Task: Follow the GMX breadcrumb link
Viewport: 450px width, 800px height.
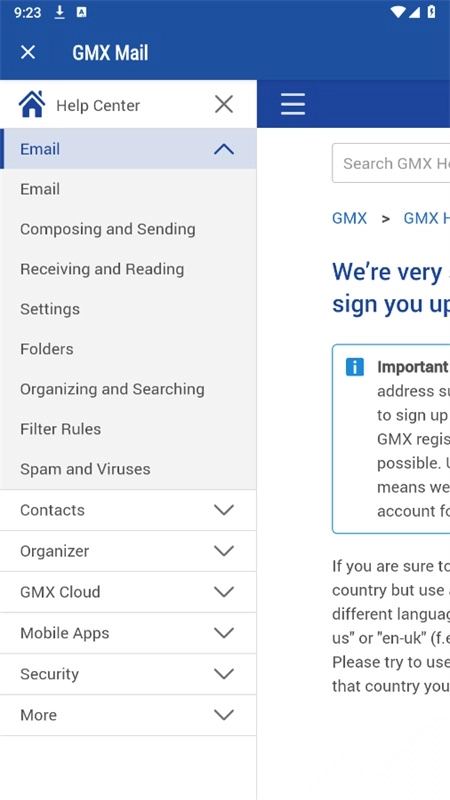Action: (x=349, y=218)
